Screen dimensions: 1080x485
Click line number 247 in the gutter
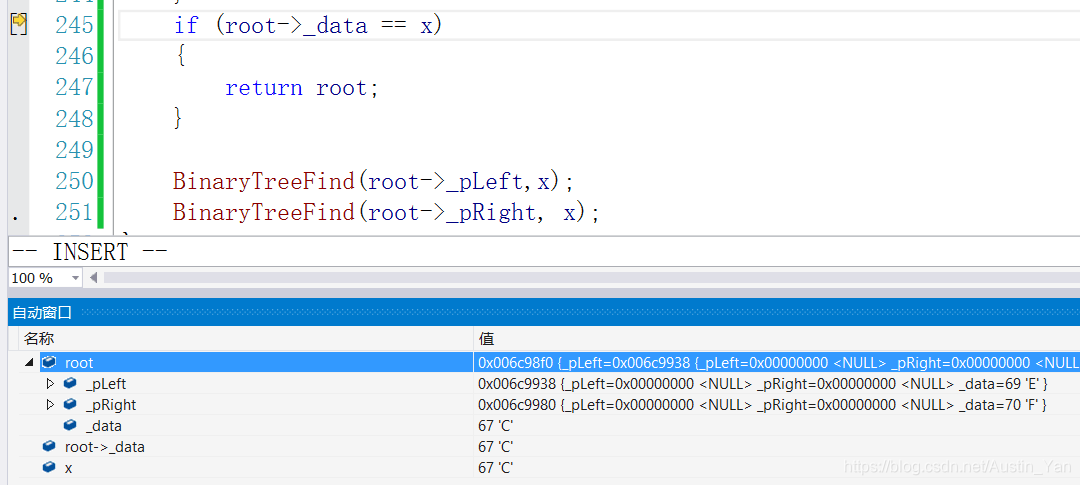pyautogui.click(x=74, y=87)
